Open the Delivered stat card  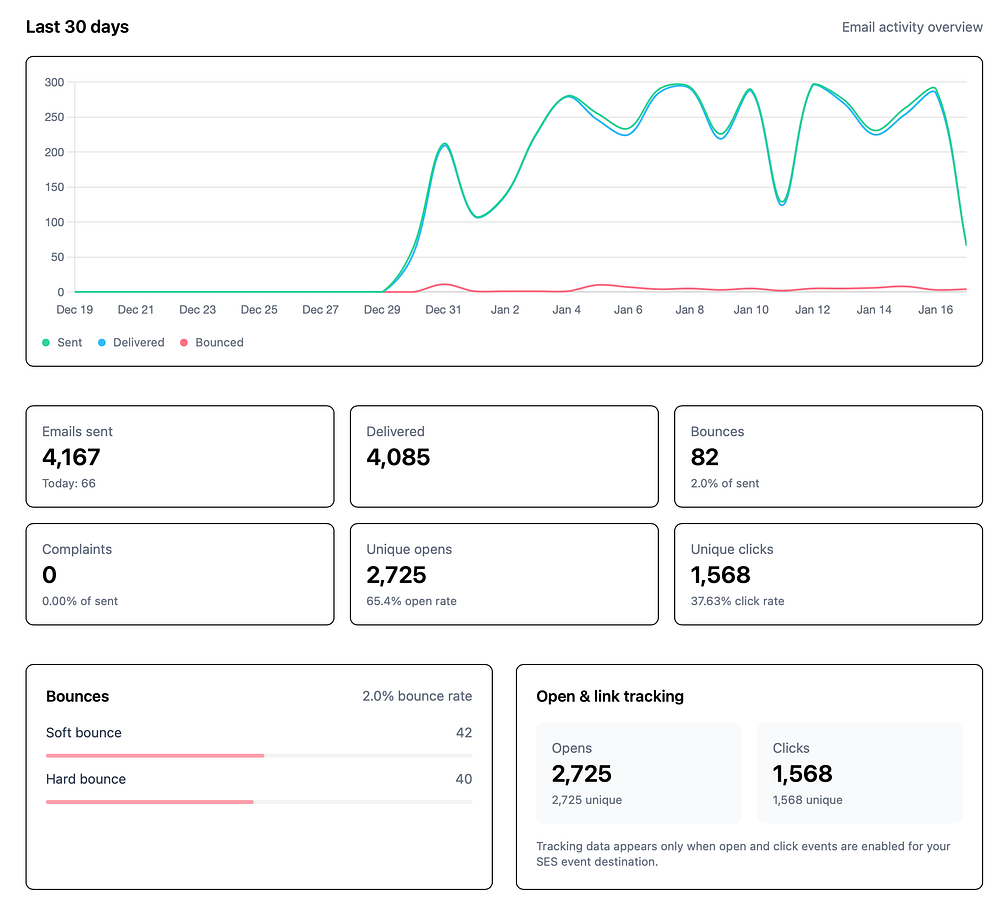pos(504,457)
